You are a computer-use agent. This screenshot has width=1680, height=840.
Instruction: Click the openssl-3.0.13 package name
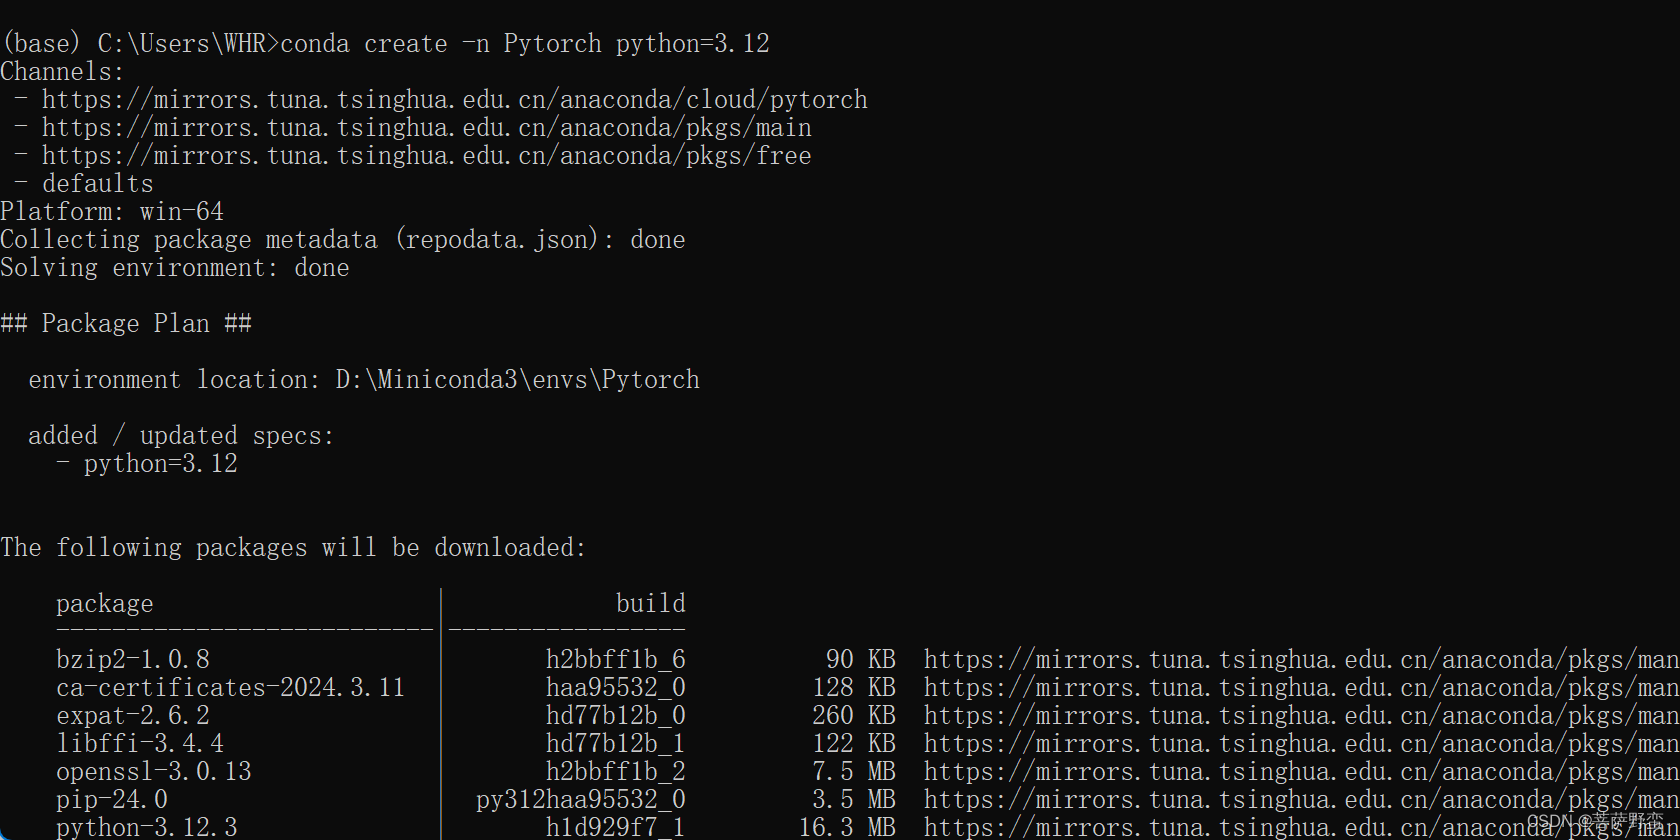click(154, 772)
